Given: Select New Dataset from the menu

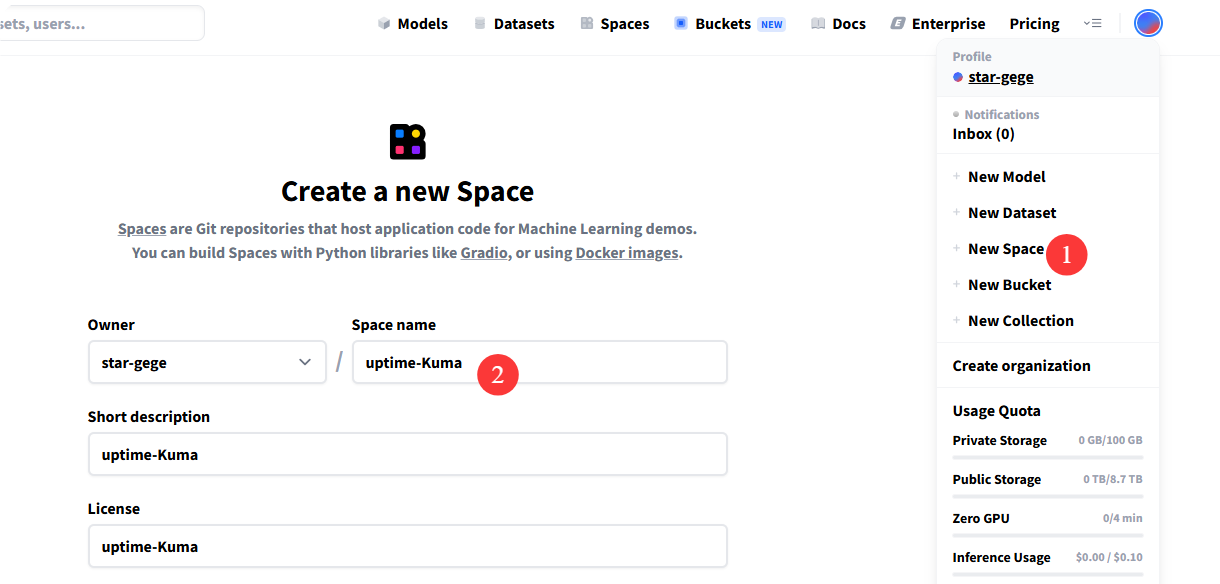Looking at the screenshot, I should tap(1011, 213).
